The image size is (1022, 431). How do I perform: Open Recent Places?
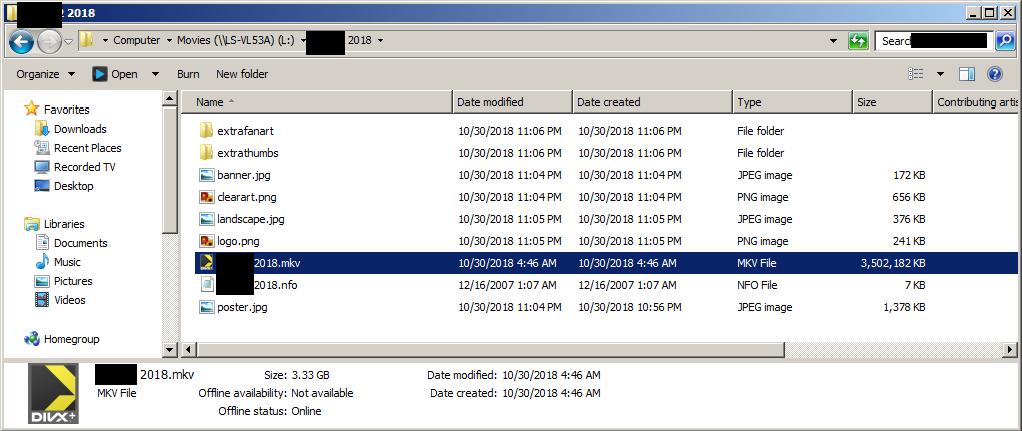point(87,148)
